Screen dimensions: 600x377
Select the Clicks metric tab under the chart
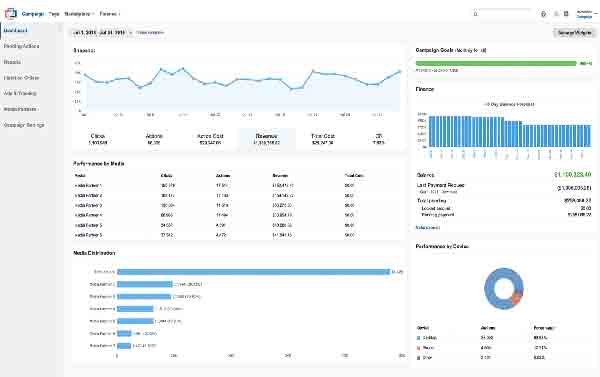pyautogui.click(x=98, y=139)
